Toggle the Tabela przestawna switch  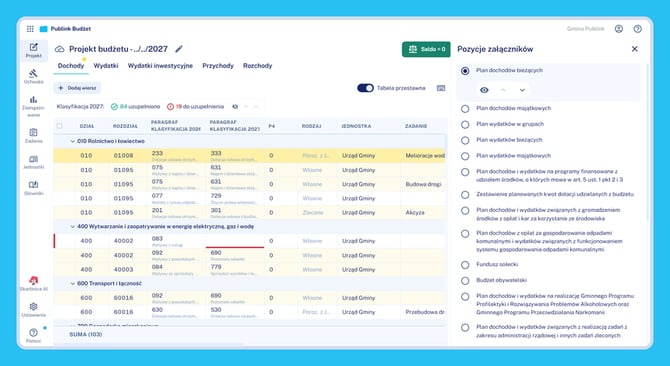tap(365, 88)
